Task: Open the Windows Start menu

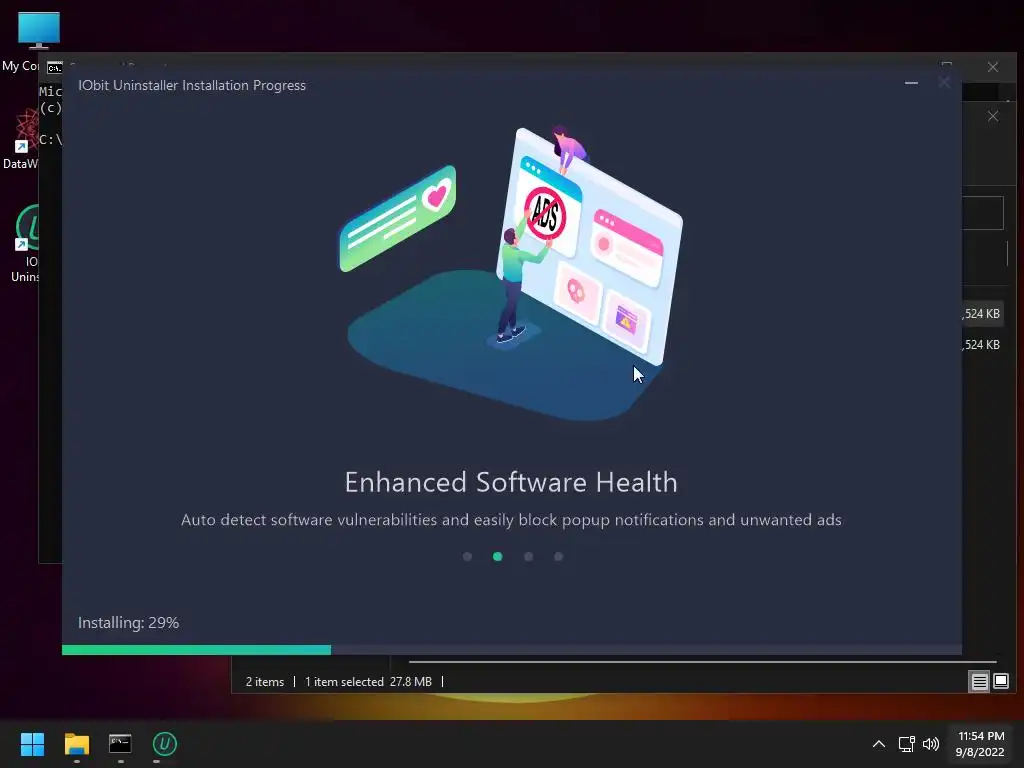Action: tap(32, 744)
